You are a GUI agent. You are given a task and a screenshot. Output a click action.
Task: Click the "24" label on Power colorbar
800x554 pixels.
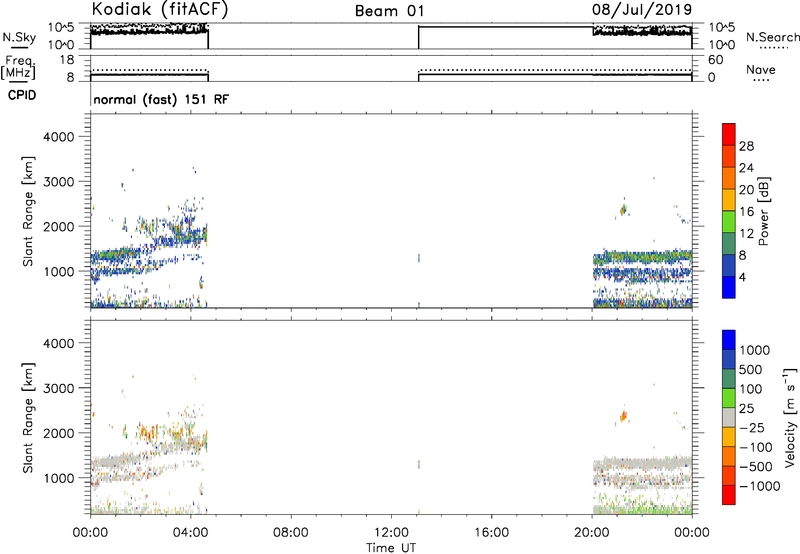[x=746, y=168]
